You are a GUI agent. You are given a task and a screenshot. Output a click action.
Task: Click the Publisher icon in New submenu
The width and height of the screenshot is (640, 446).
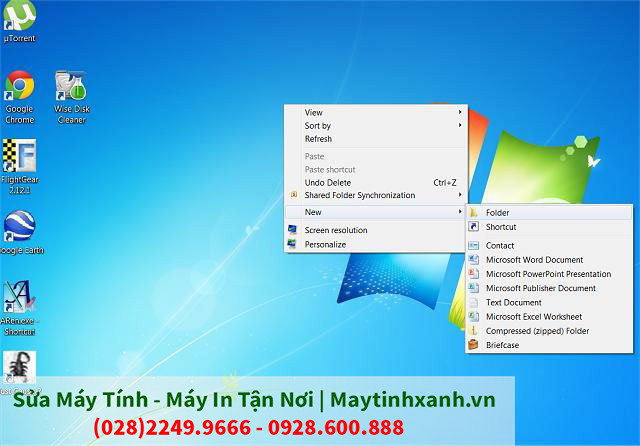pyautogui.click(x=473, y=288)
